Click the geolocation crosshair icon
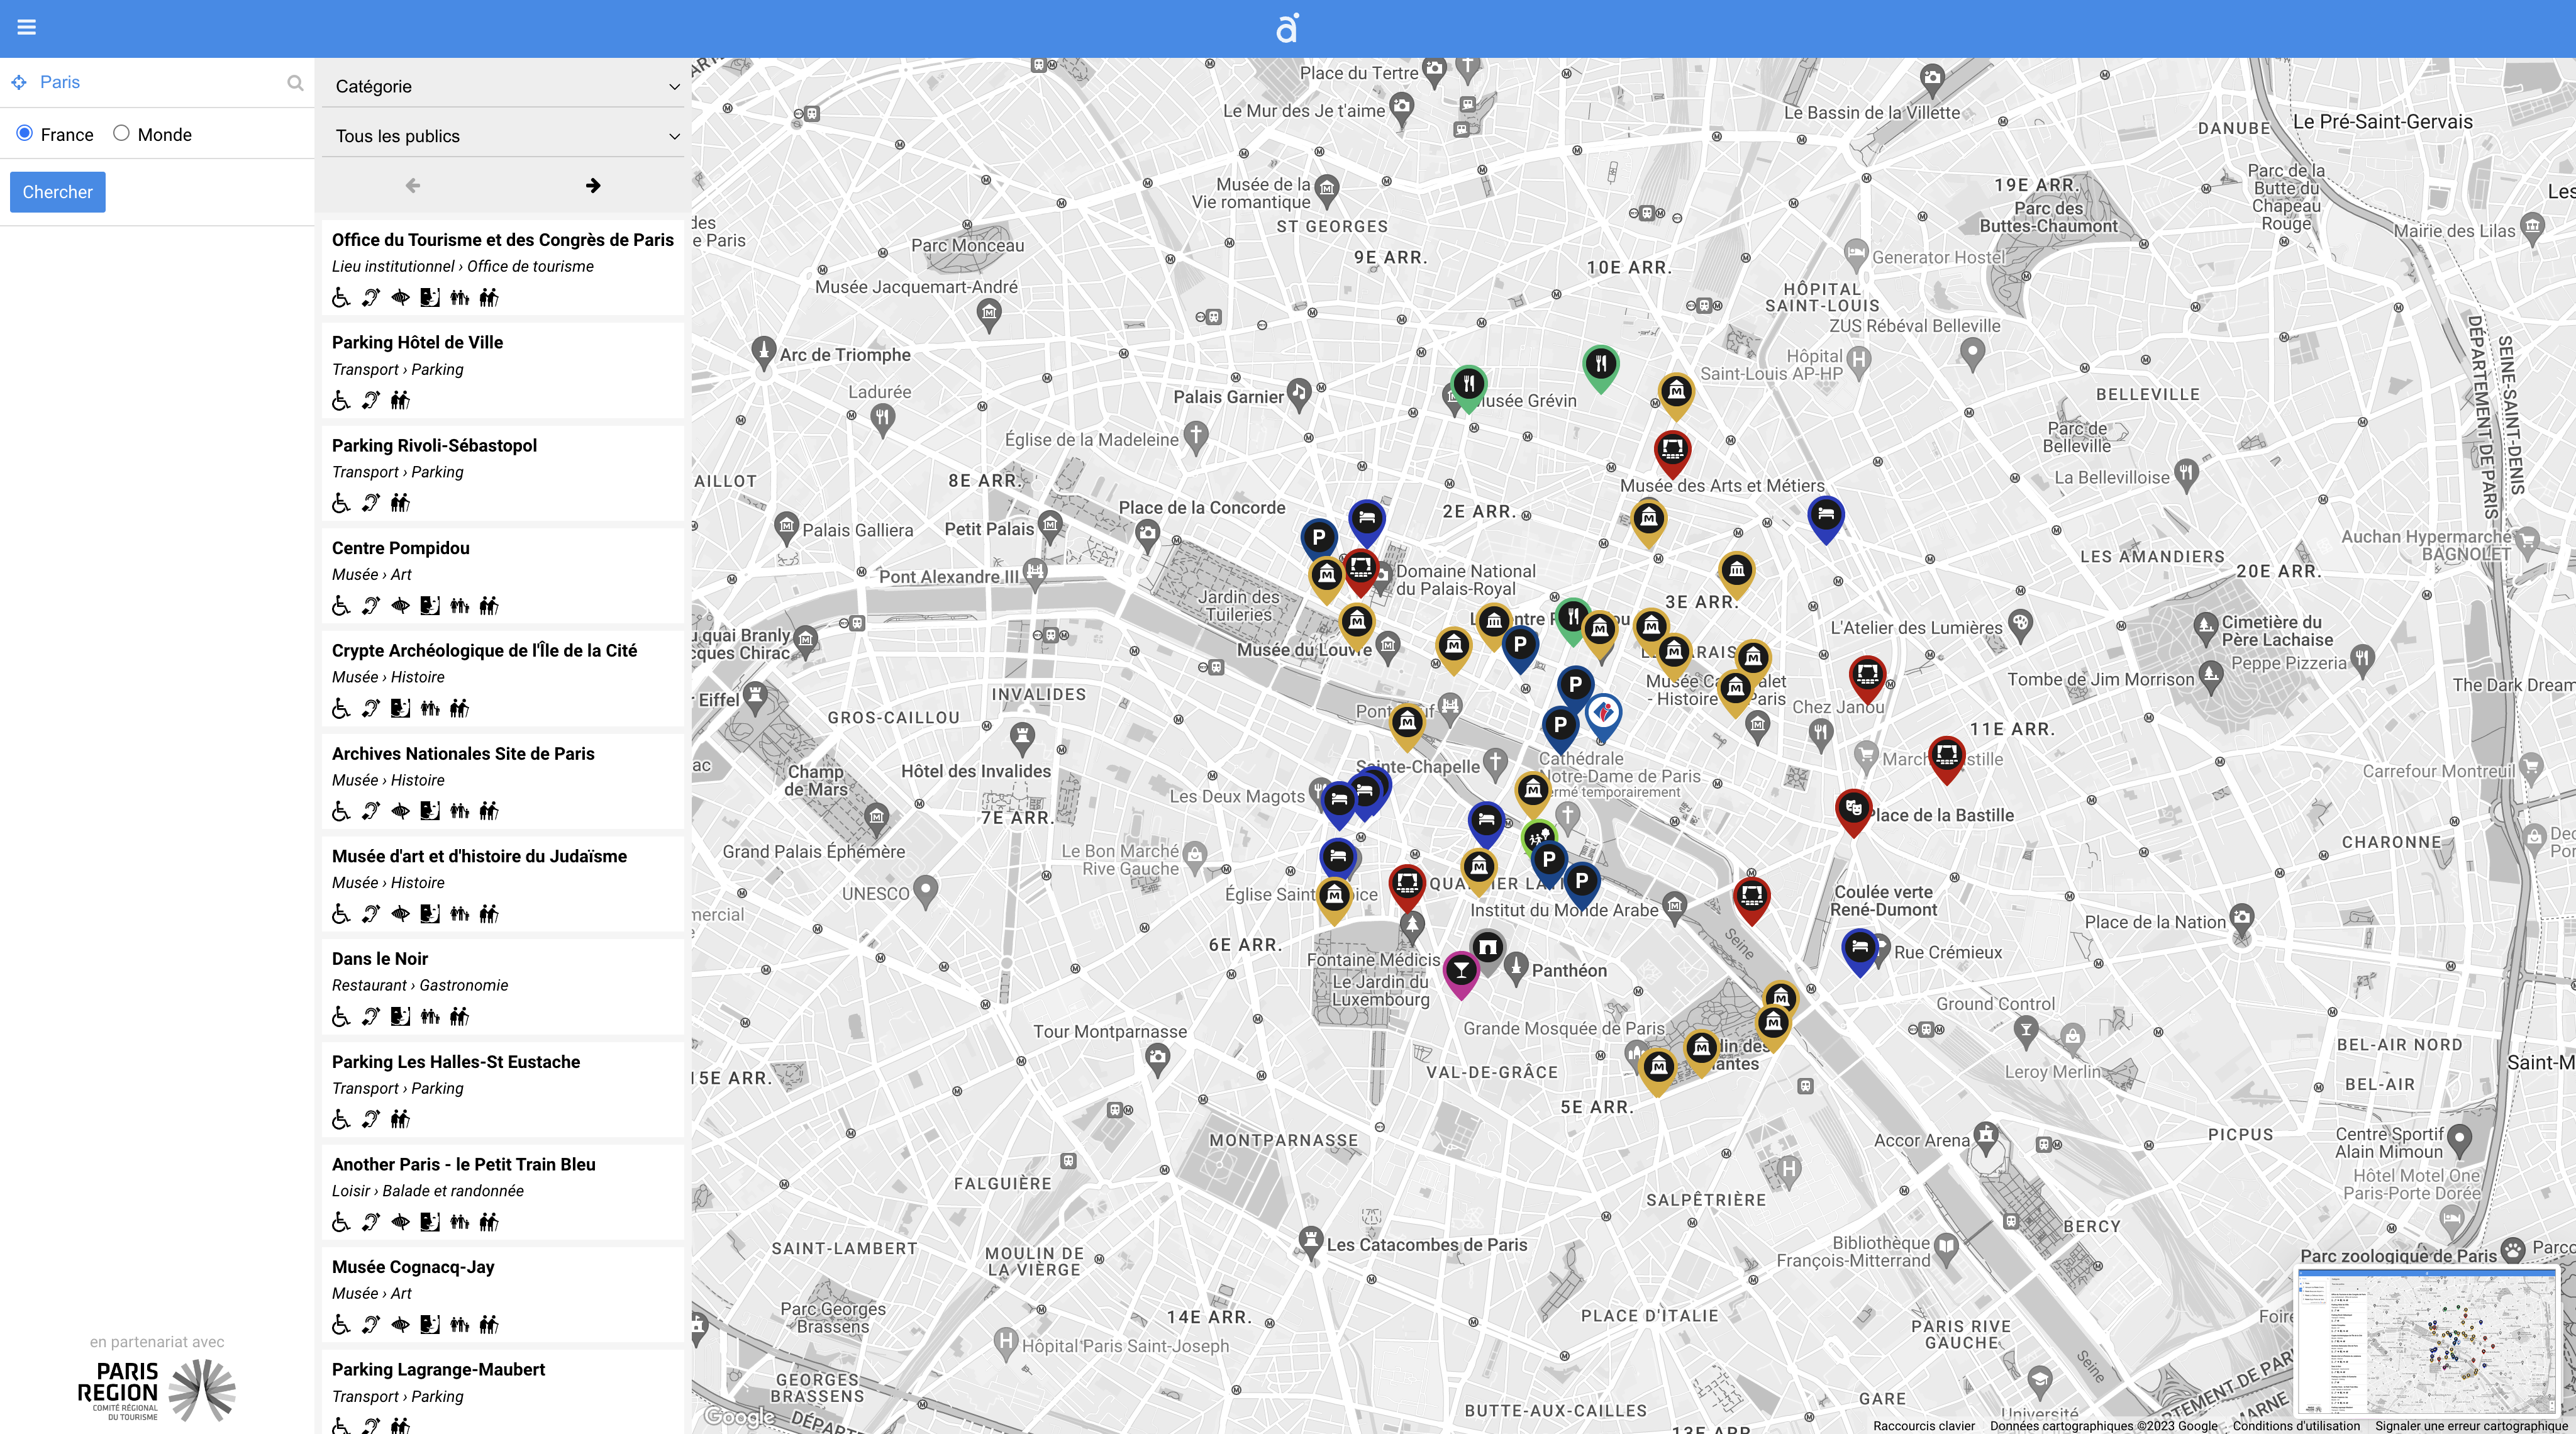 [19, 82]
